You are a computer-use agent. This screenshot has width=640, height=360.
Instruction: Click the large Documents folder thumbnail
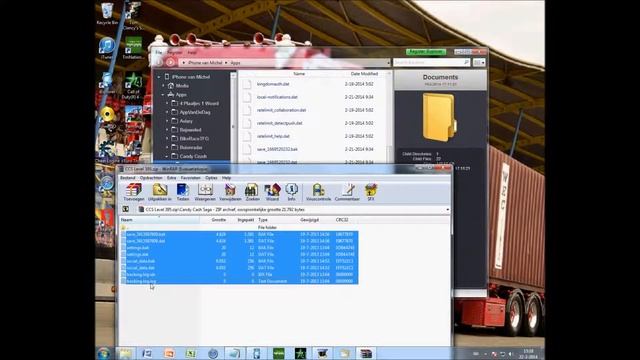440,117
